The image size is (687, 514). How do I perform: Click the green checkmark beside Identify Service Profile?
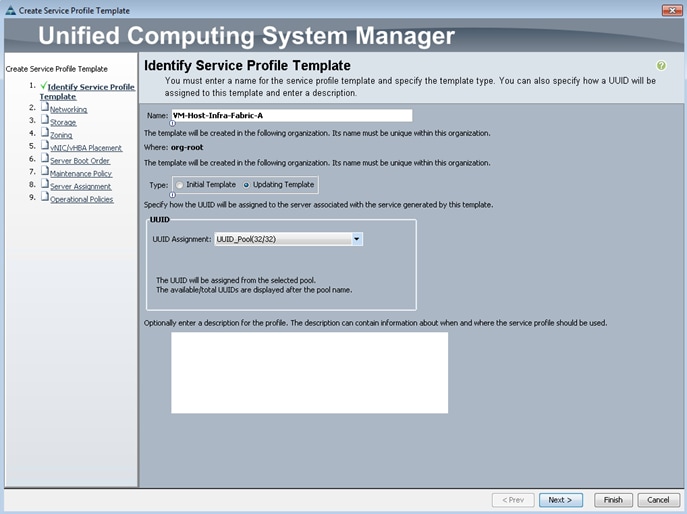(43, 85)
